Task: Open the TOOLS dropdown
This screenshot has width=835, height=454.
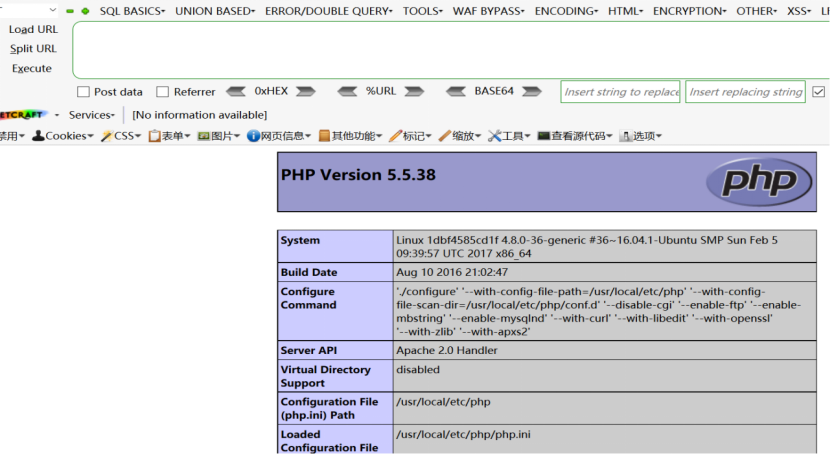Action: point(423,11)
